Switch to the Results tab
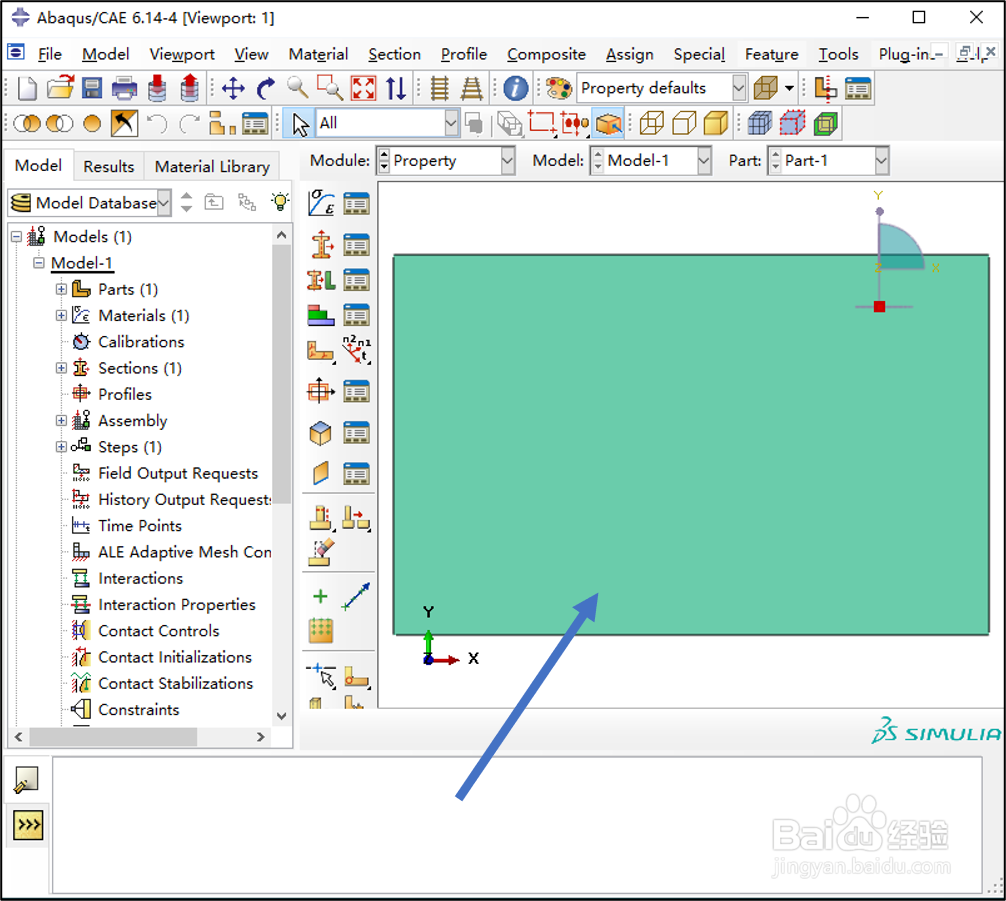1006x901 pixels. coord(108,167)
